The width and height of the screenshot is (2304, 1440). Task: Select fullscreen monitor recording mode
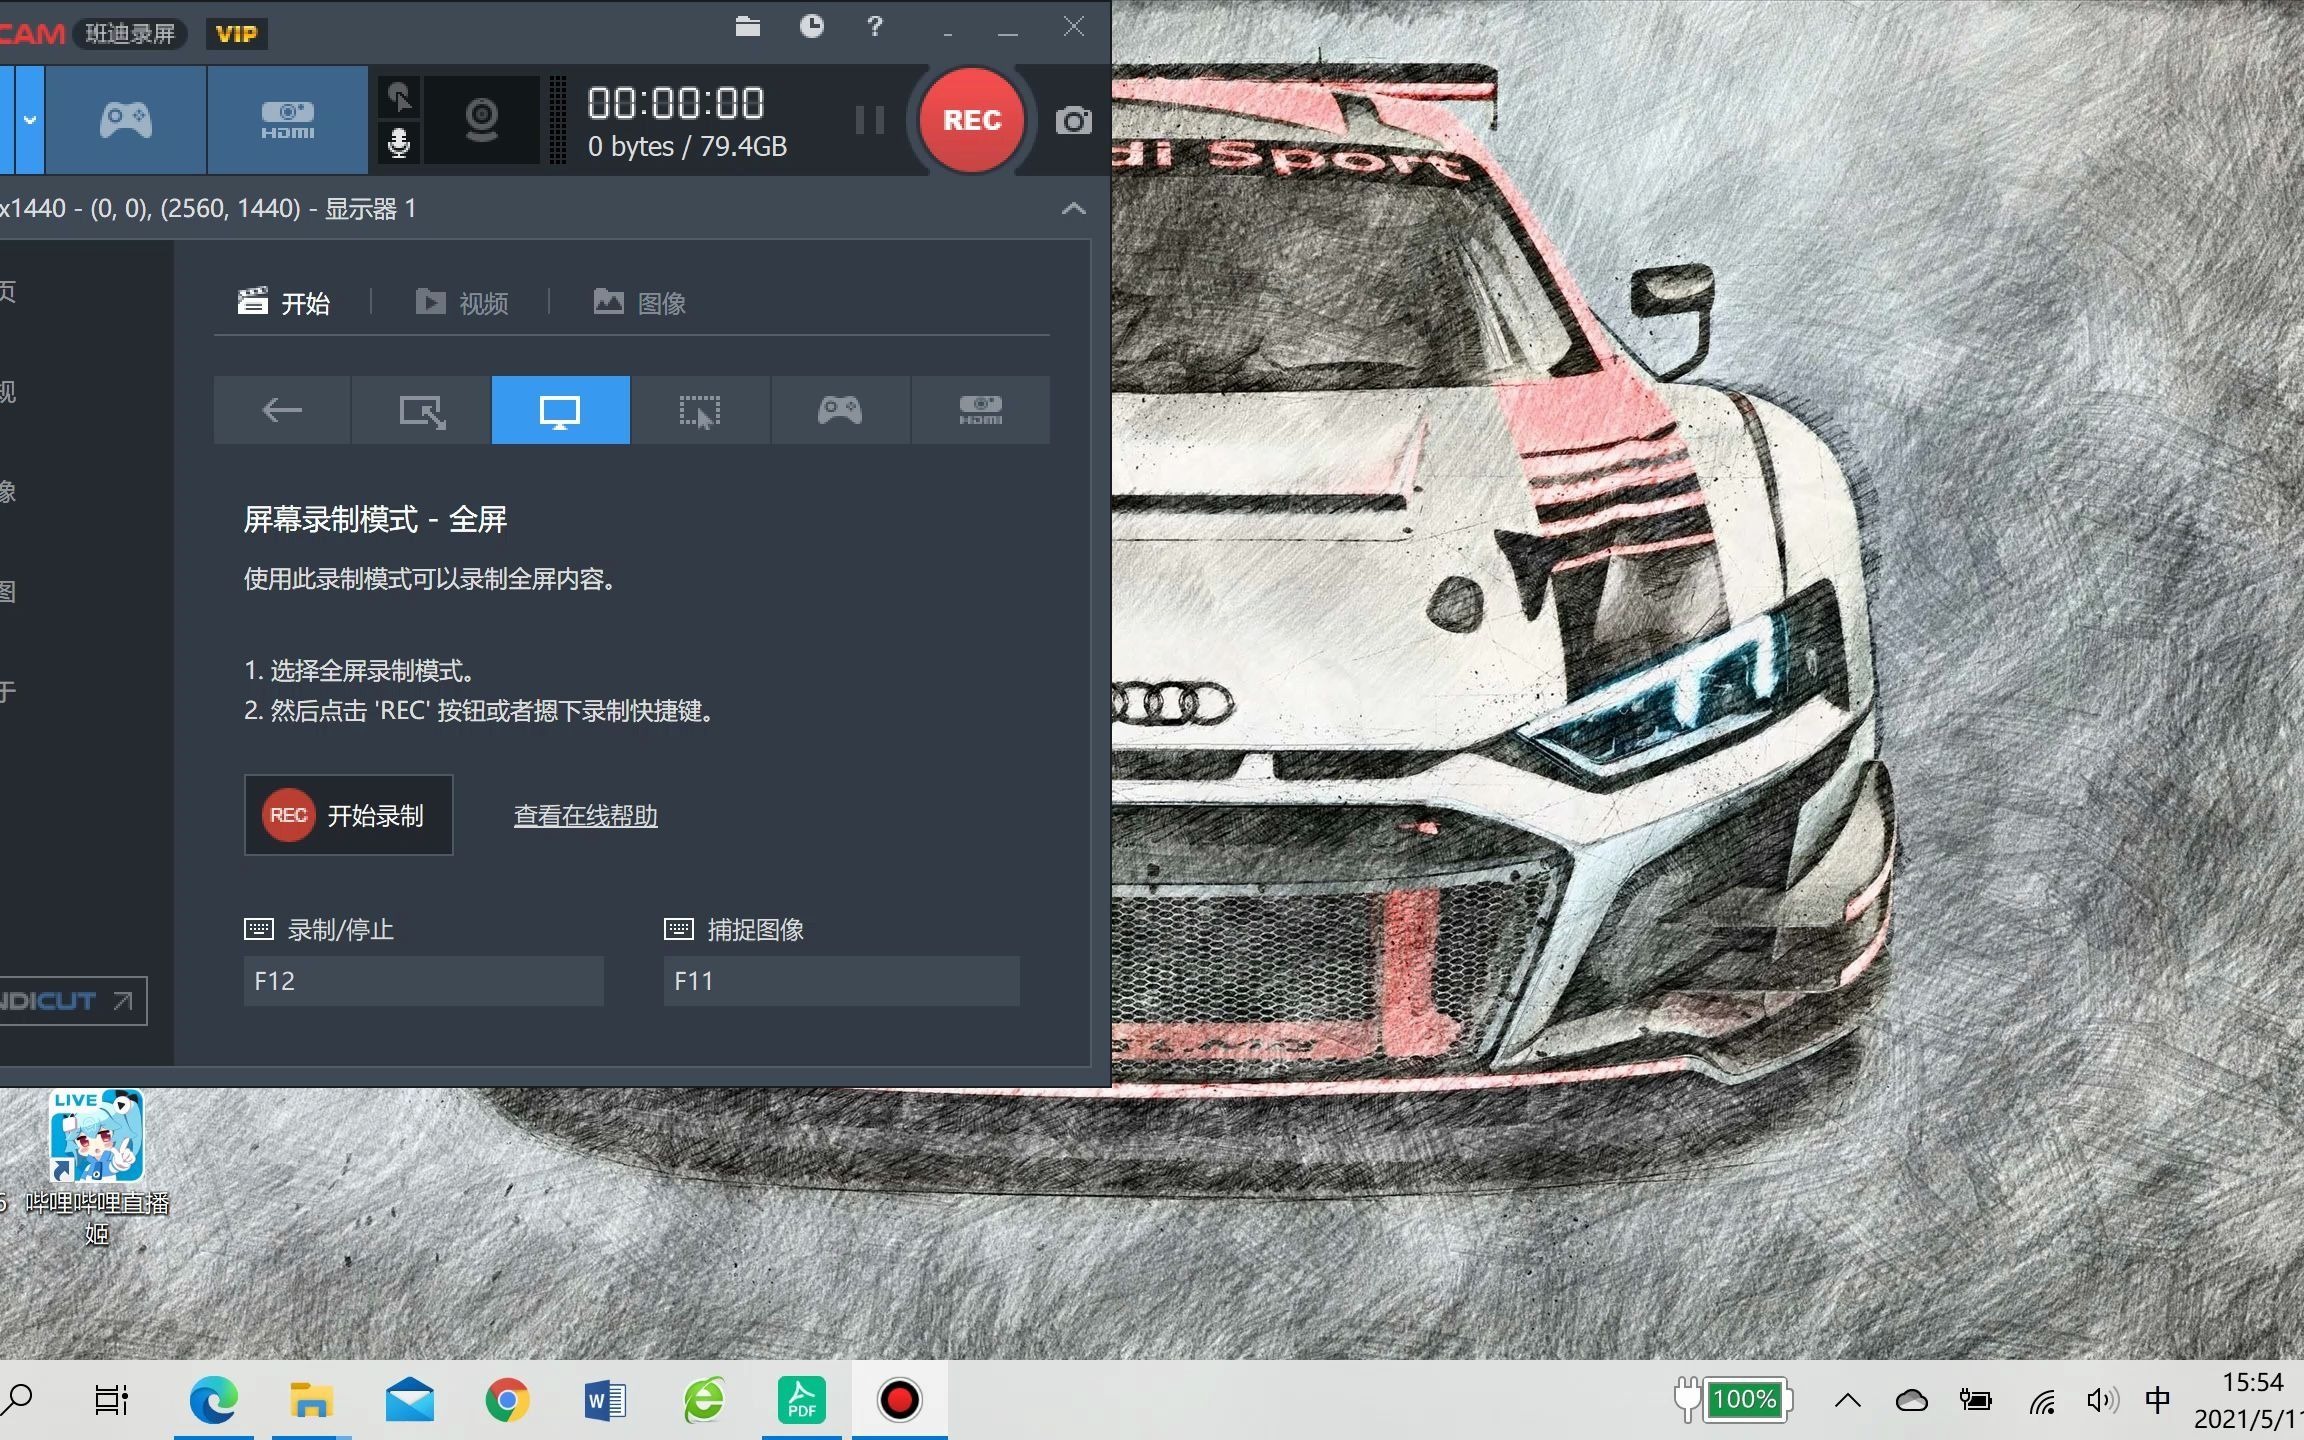coord(560,410)
